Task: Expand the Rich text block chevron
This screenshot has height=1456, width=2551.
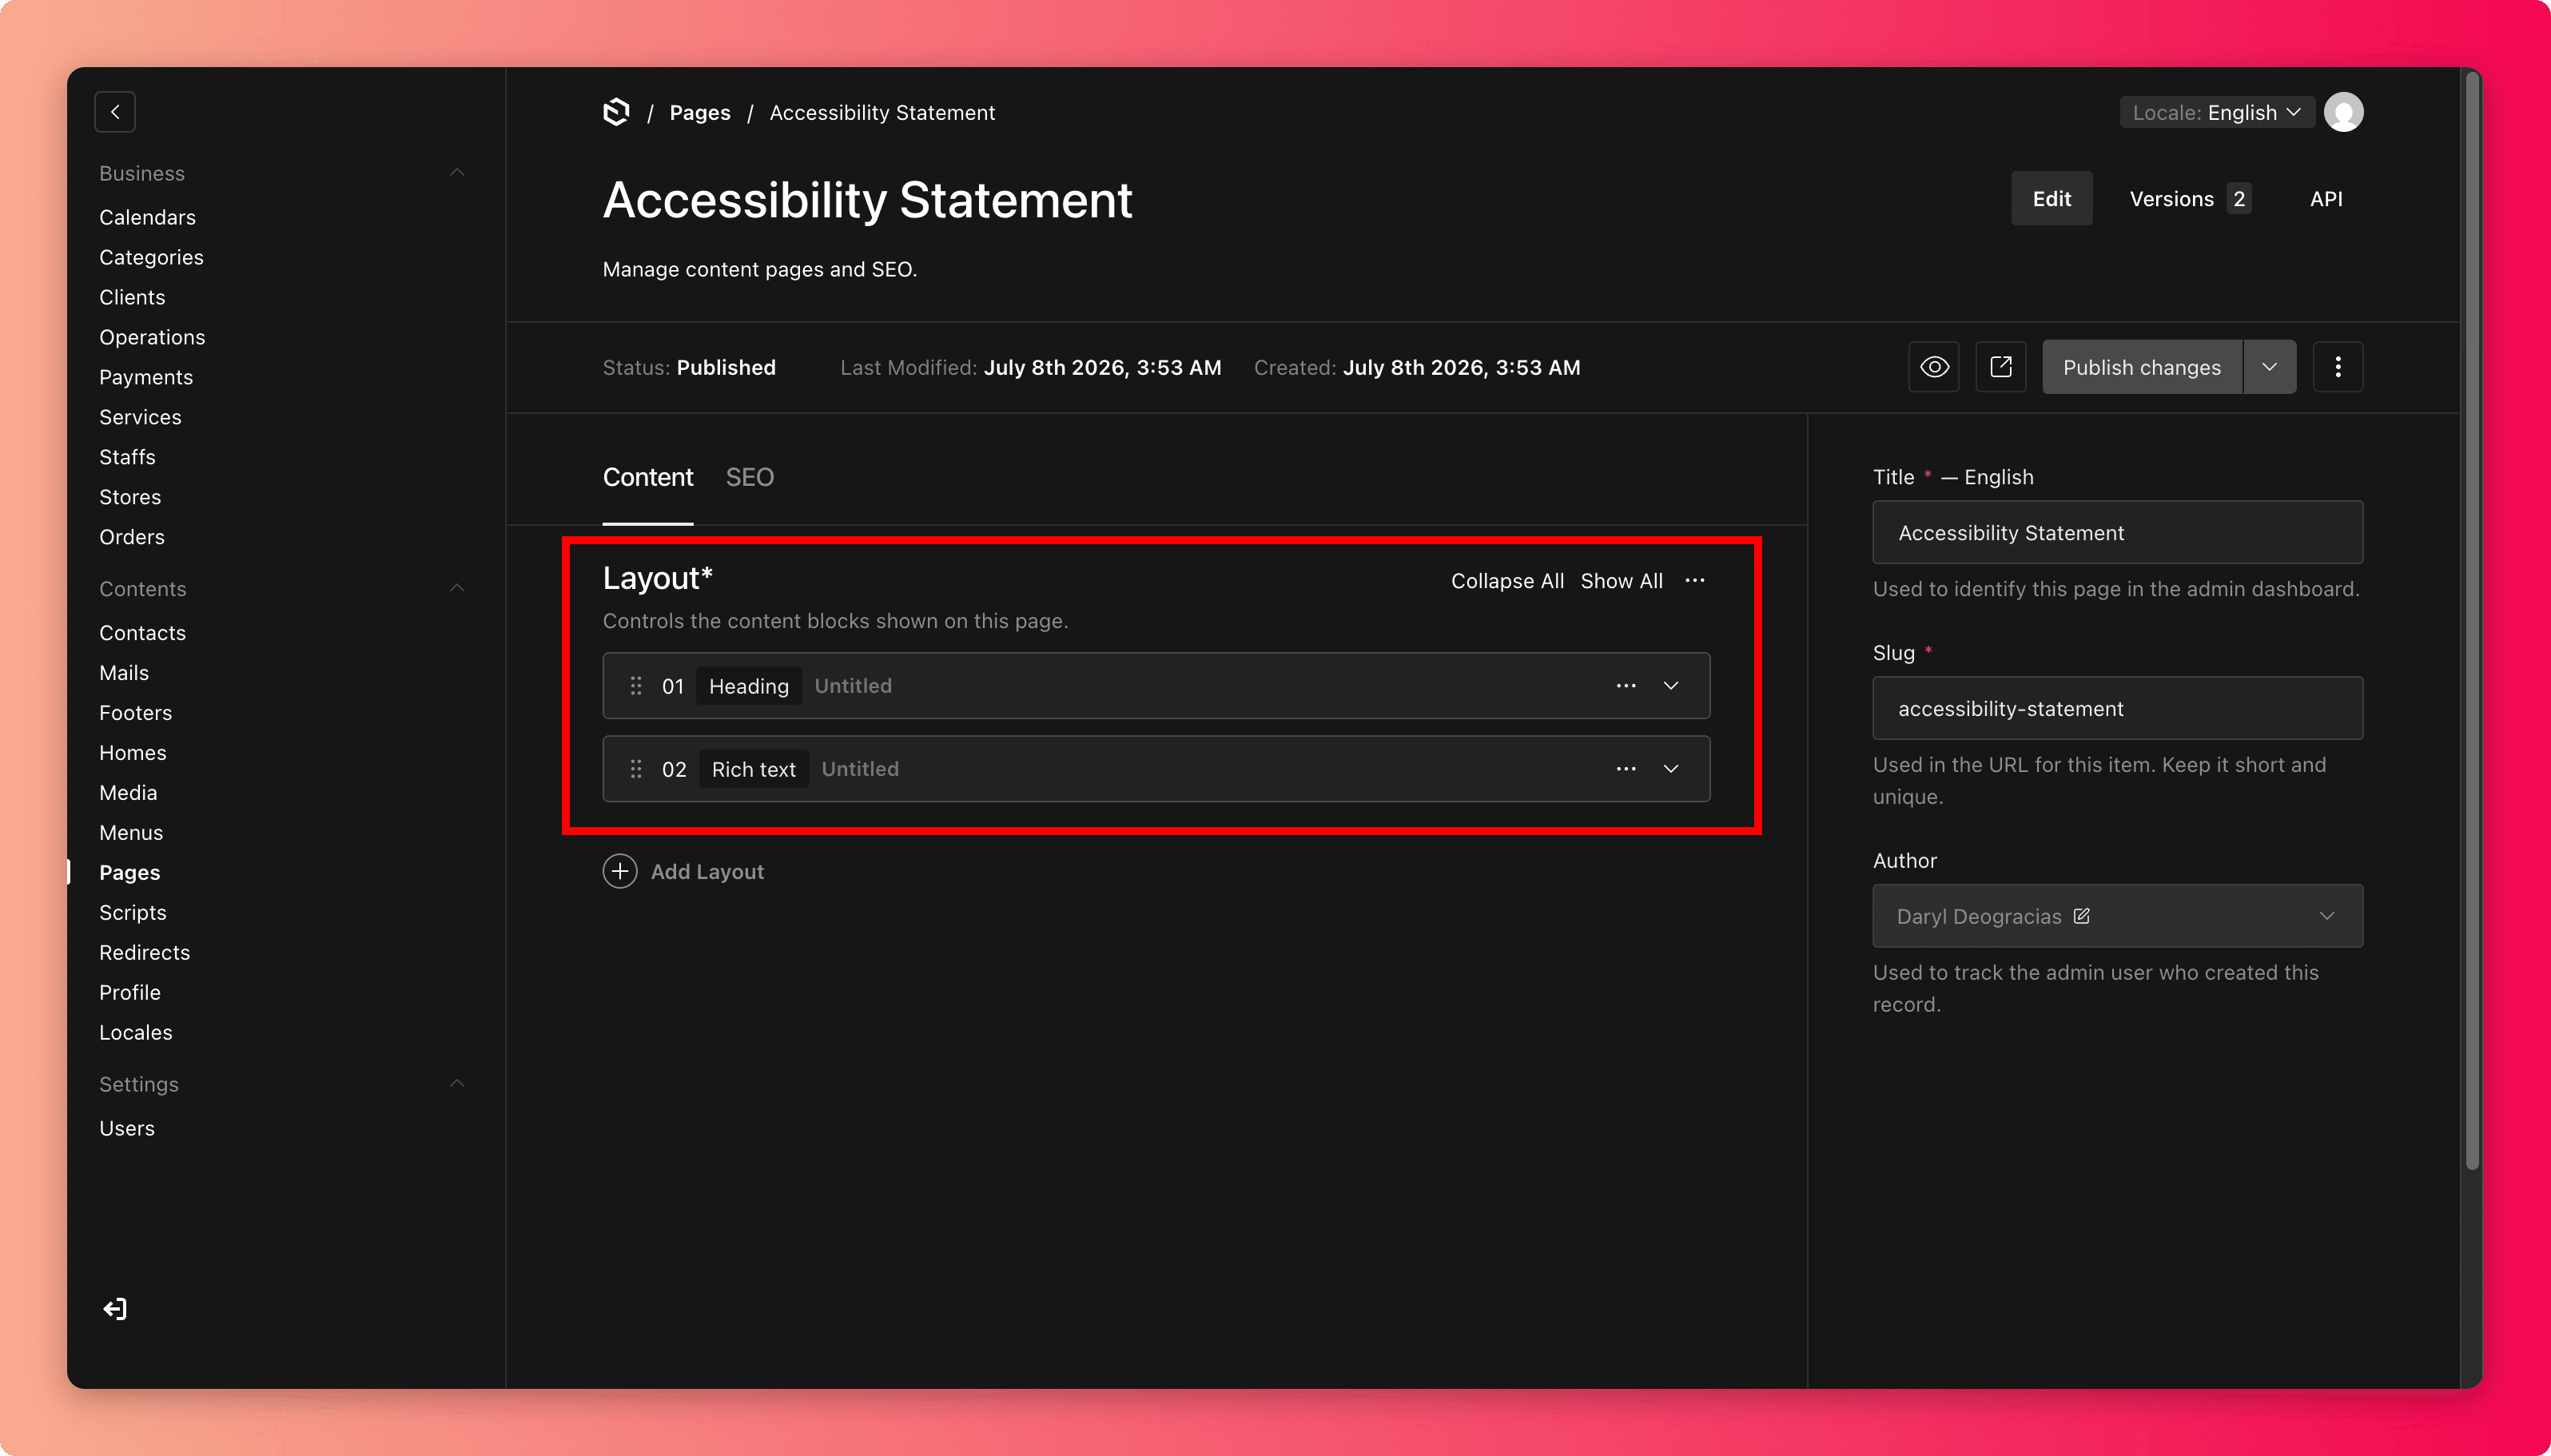Action: (1671, 769)
